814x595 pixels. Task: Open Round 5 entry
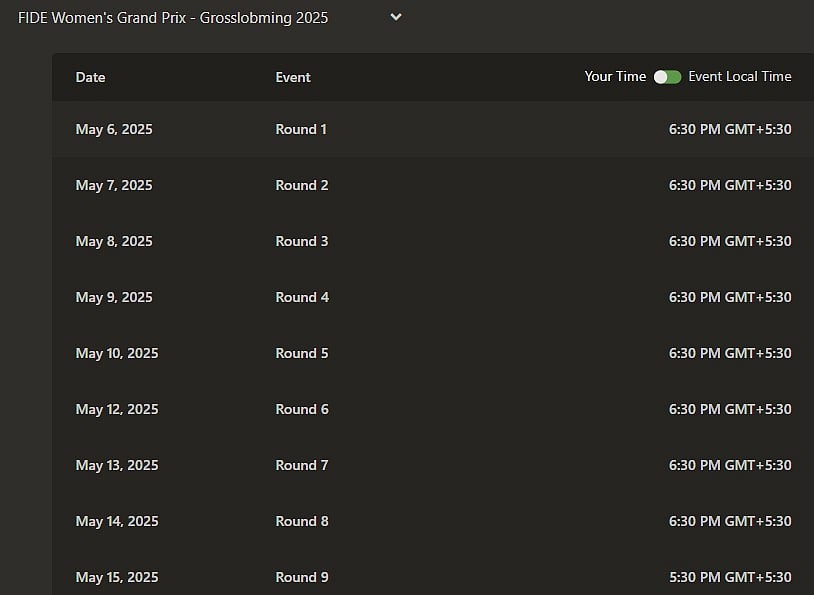click(302, 354)
